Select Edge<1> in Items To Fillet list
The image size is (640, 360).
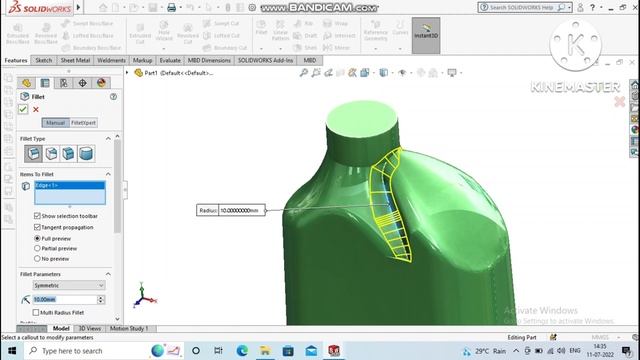pyautogui.click(x=70, y=185)
